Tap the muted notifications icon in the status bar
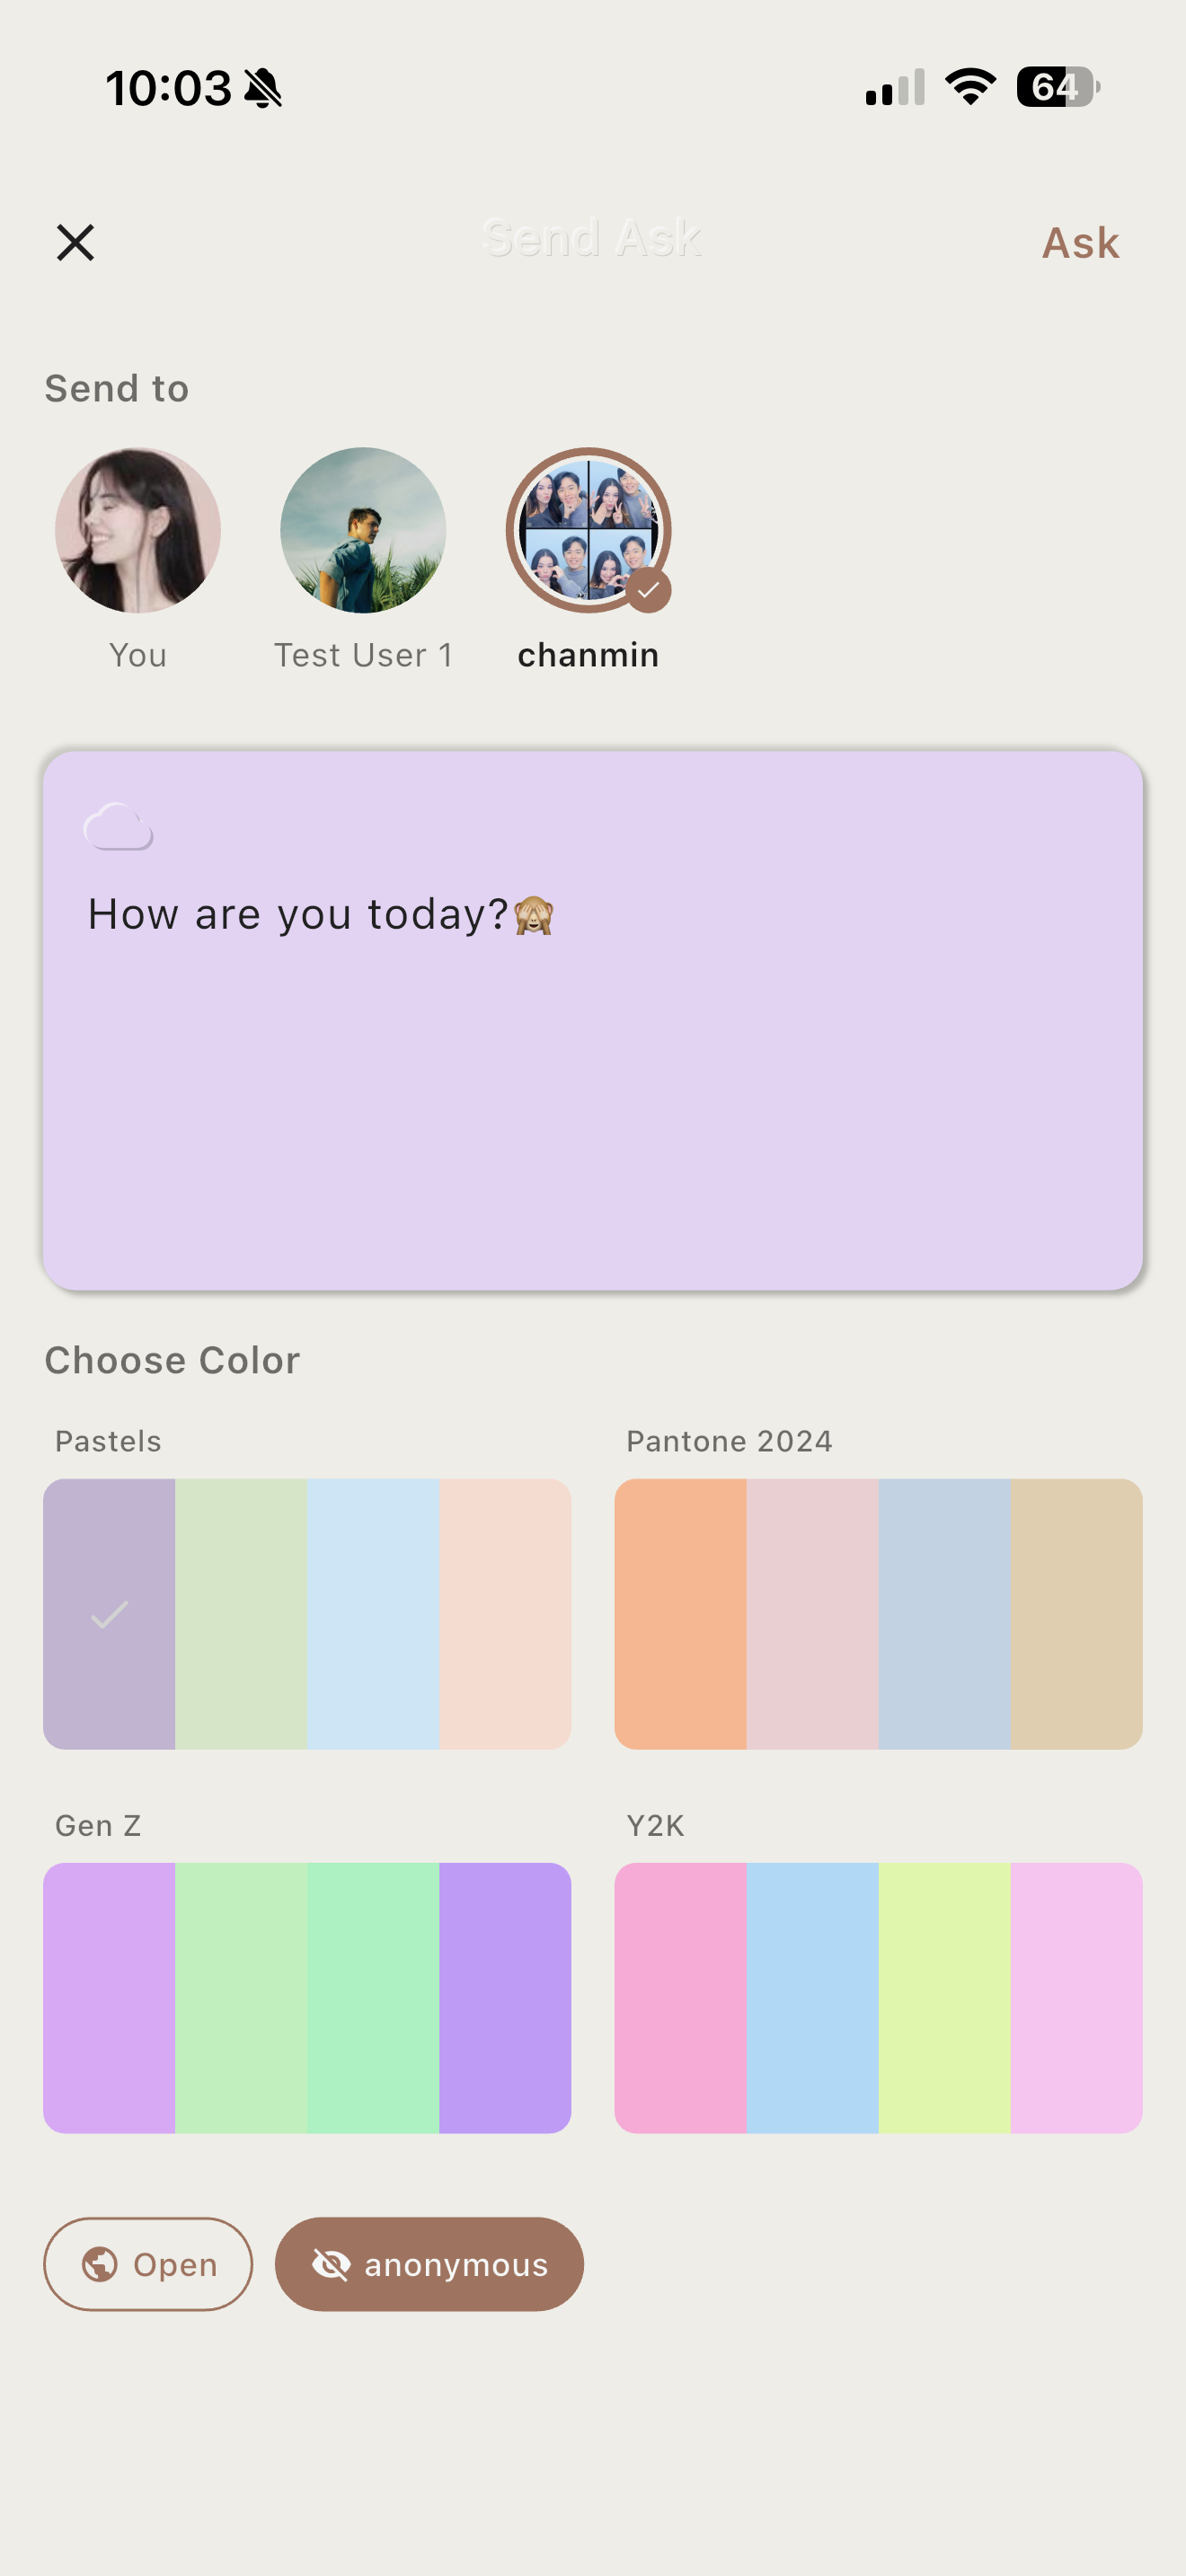The height and width of the screenshot is (2576, 1186). click(x=262, y=88)
